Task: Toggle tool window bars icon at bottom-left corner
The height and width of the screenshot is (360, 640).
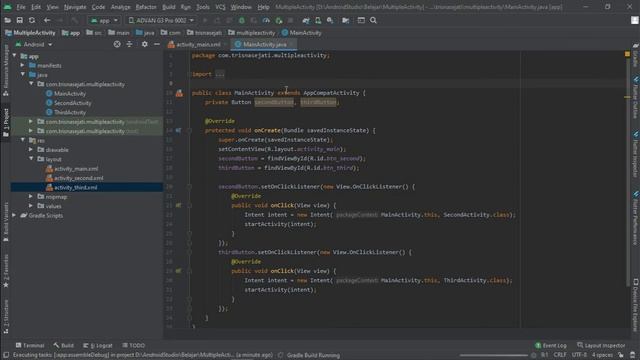Action: pyautogui.click(x=6, y=355)
